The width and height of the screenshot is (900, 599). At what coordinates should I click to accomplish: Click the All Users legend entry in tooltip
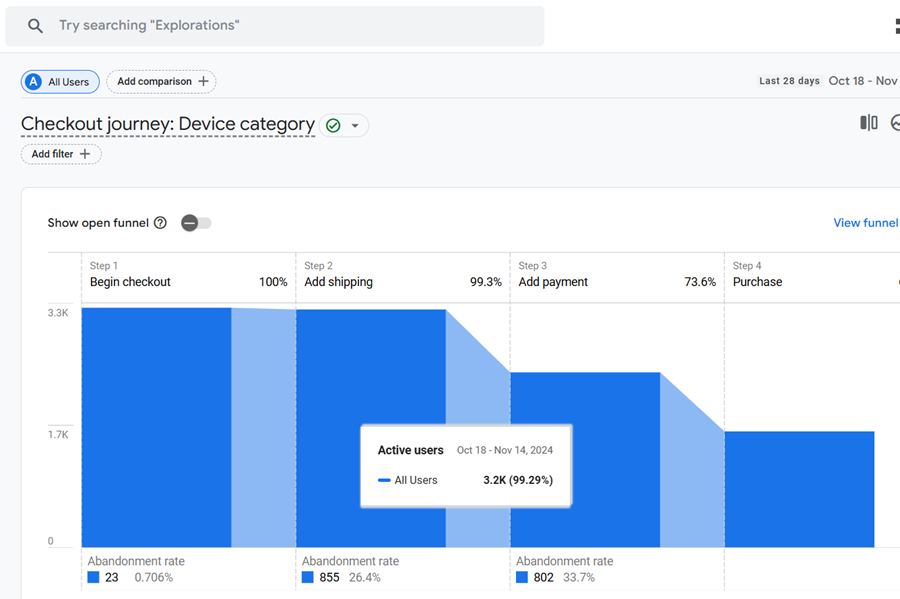tap(408, 480)
